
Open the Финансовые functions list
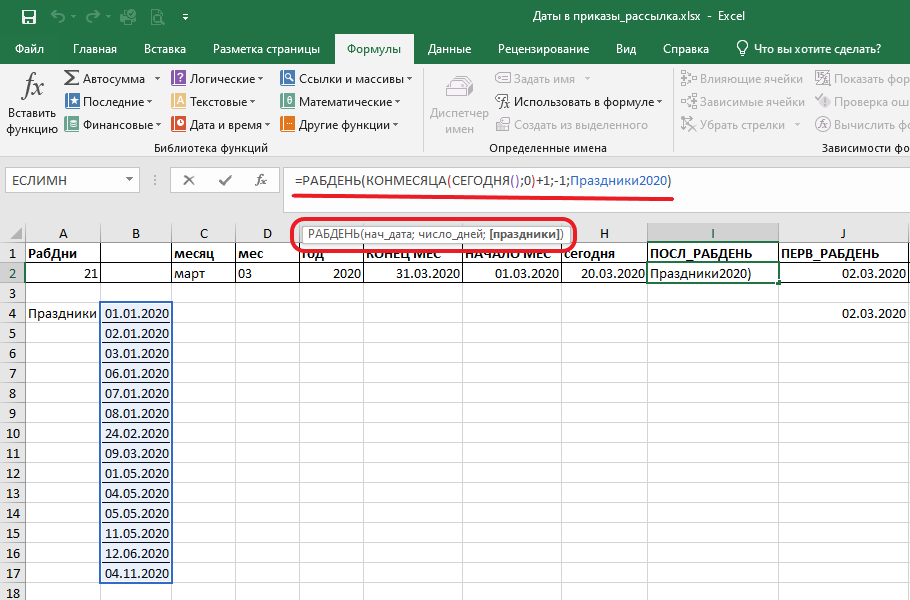[113, 124]
